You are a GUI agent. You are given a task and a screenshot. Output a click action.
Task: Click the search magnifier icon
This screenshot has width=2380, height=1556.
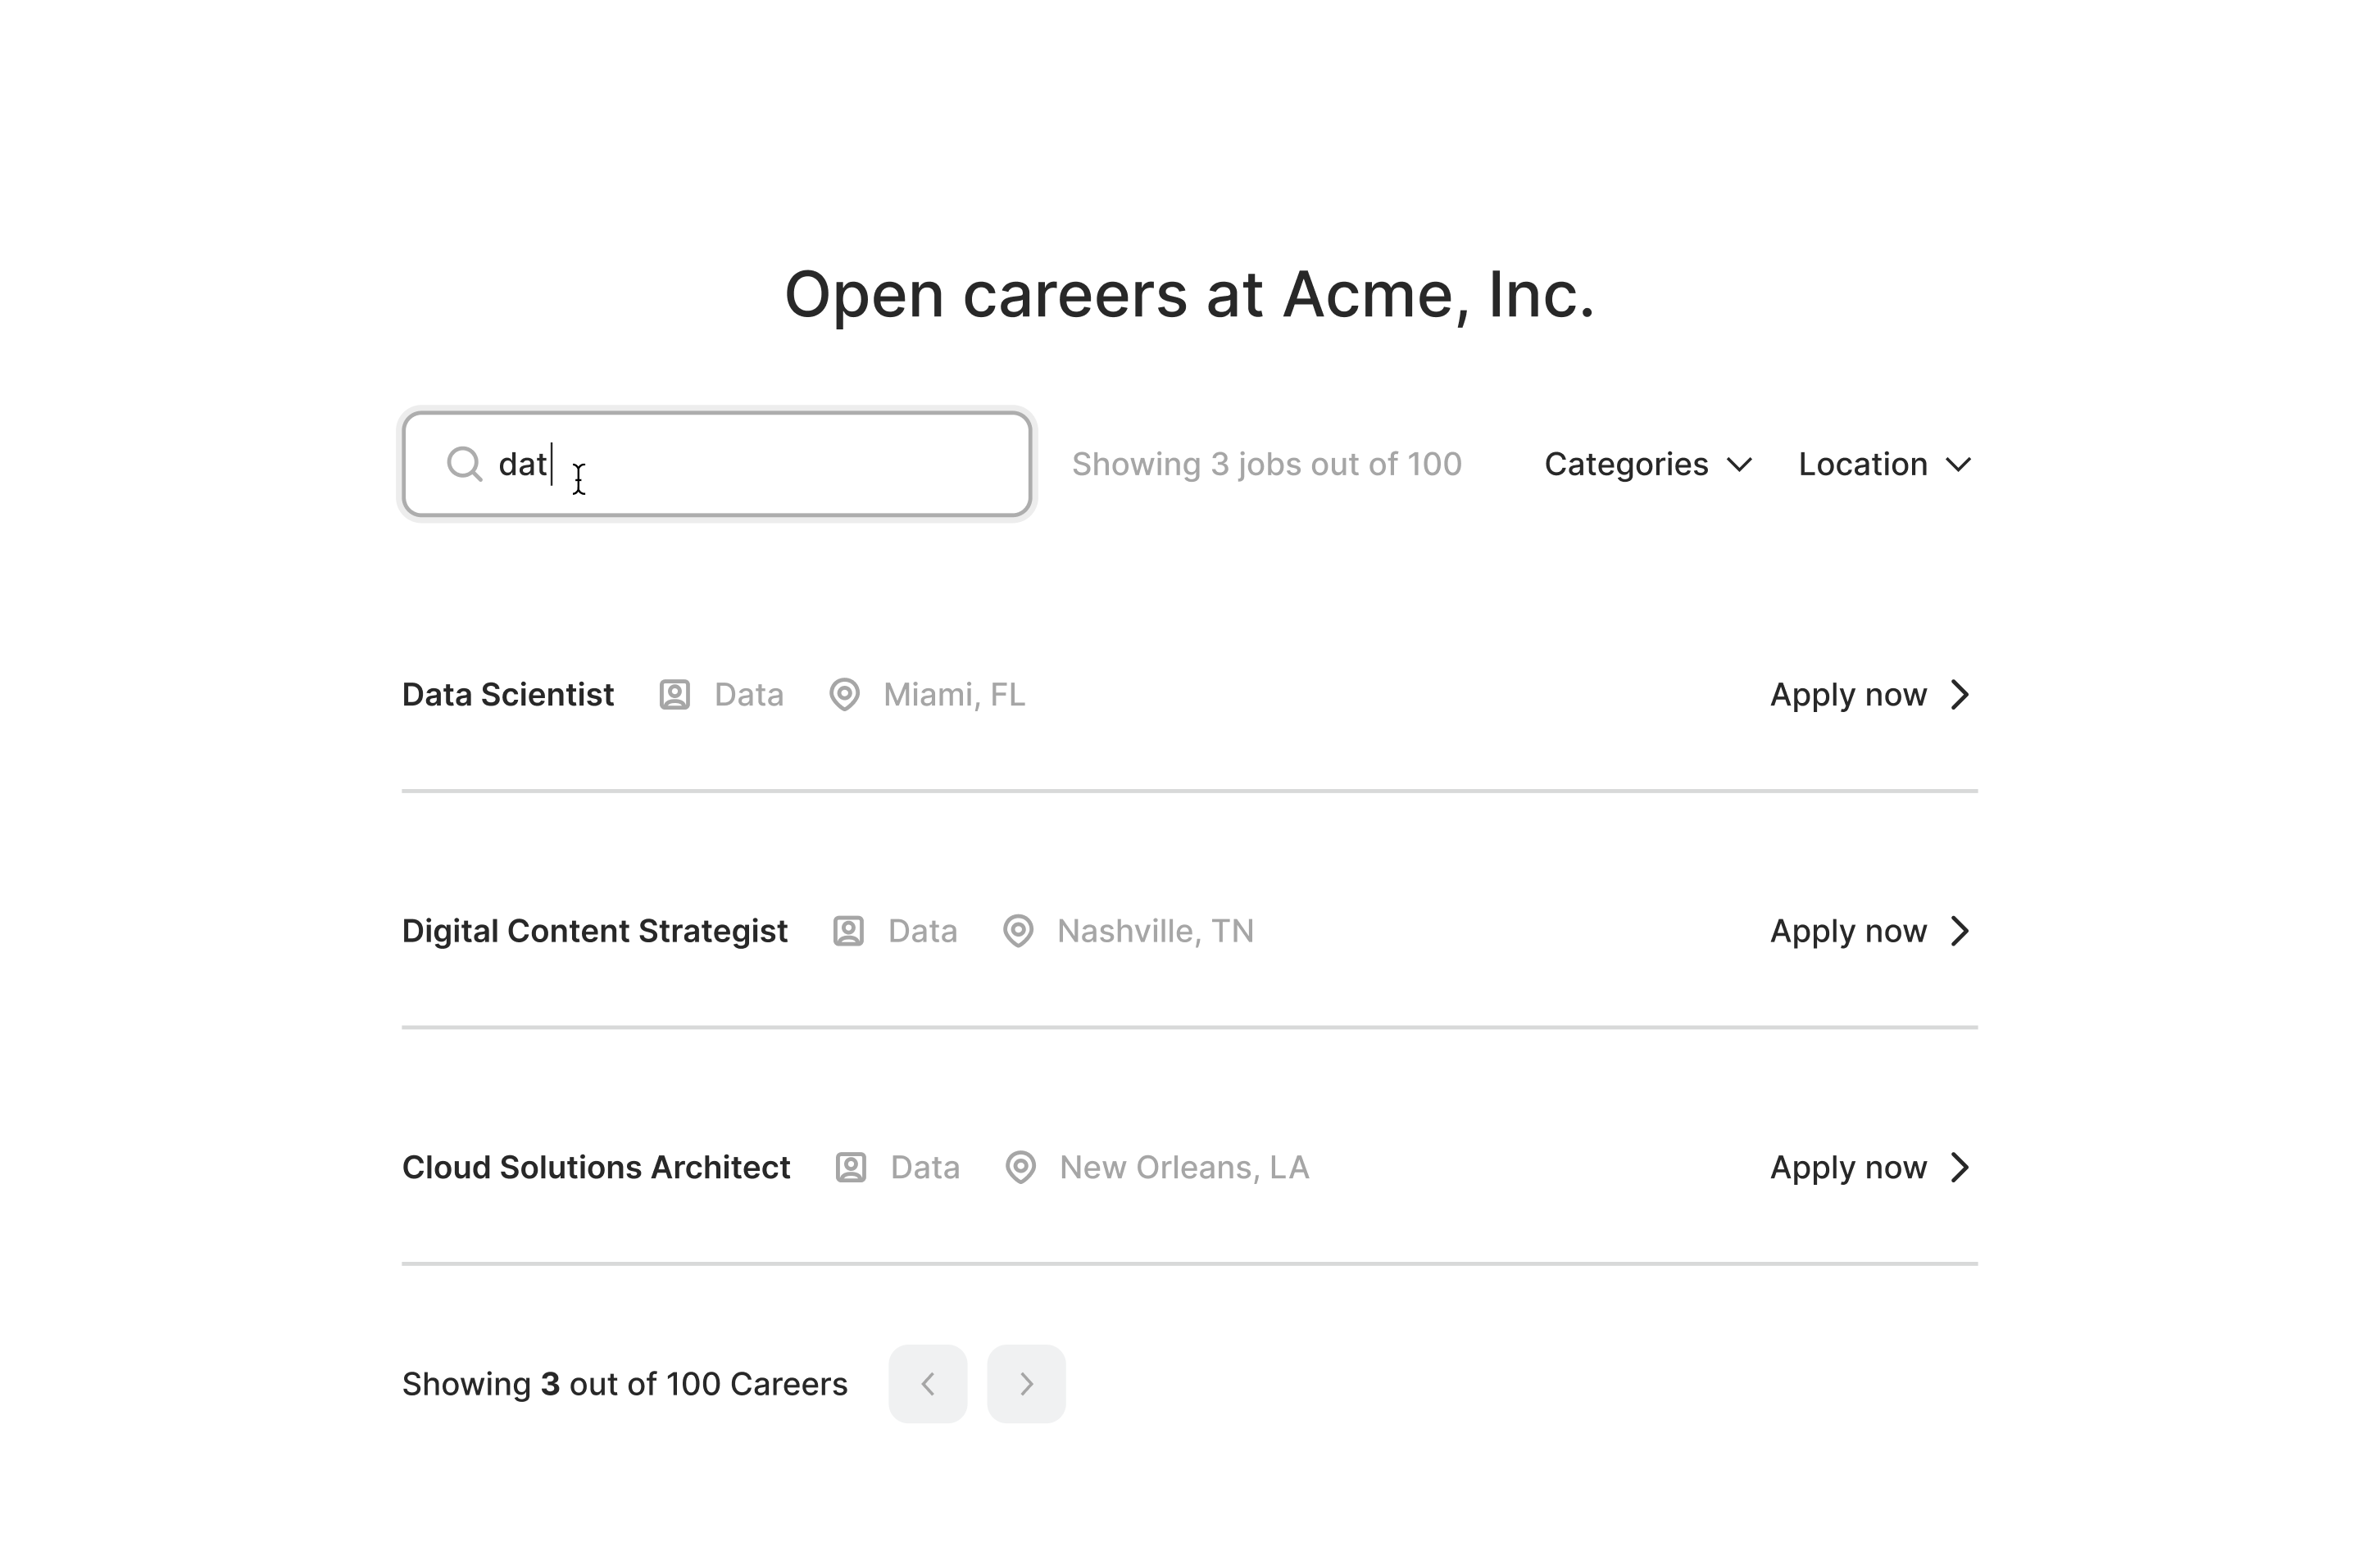pyautogui.click(x=465, y=464)
